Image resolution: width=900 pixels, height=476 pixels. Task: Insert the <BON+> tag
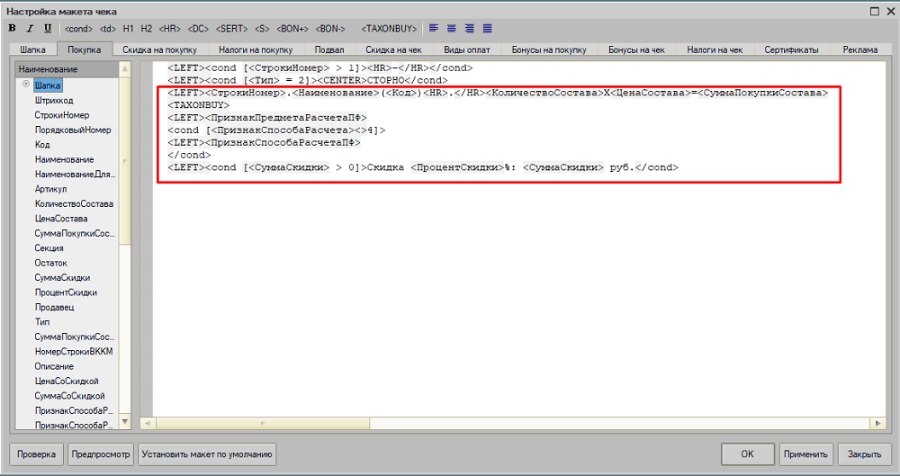point(293,28)
